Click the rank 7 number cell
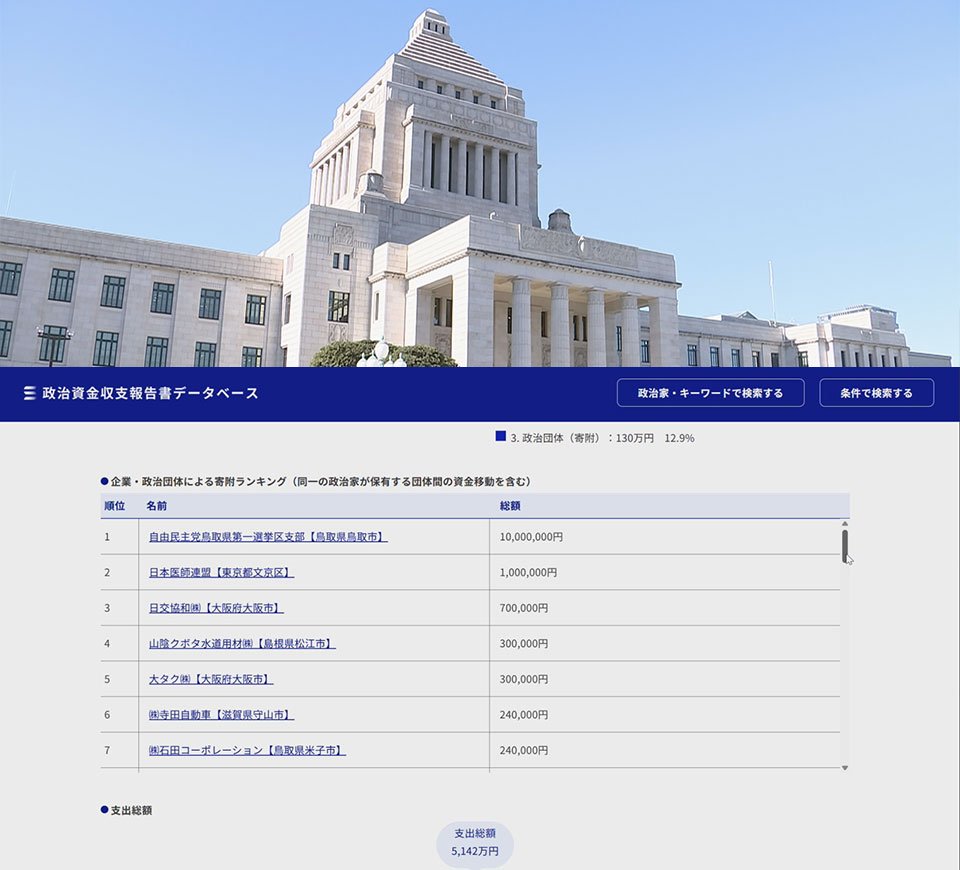 pos(119,750)
